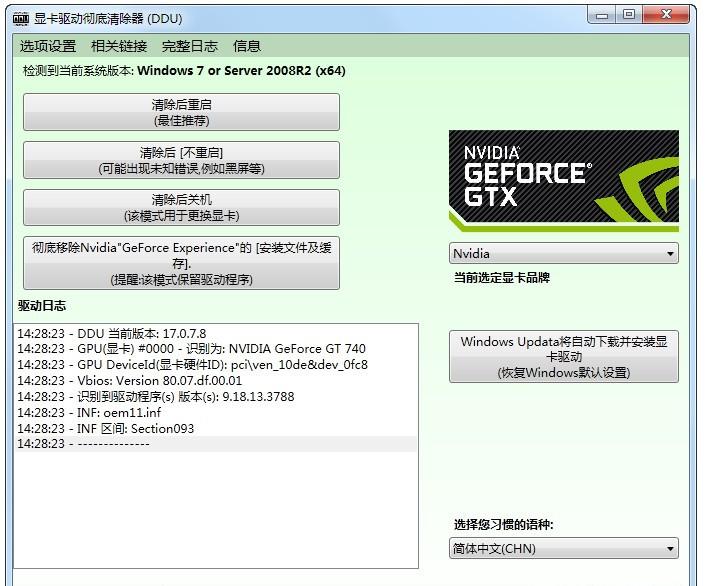Open the 选项设置 menu
This screenshot has width=706, height=586.
point(48,46)
